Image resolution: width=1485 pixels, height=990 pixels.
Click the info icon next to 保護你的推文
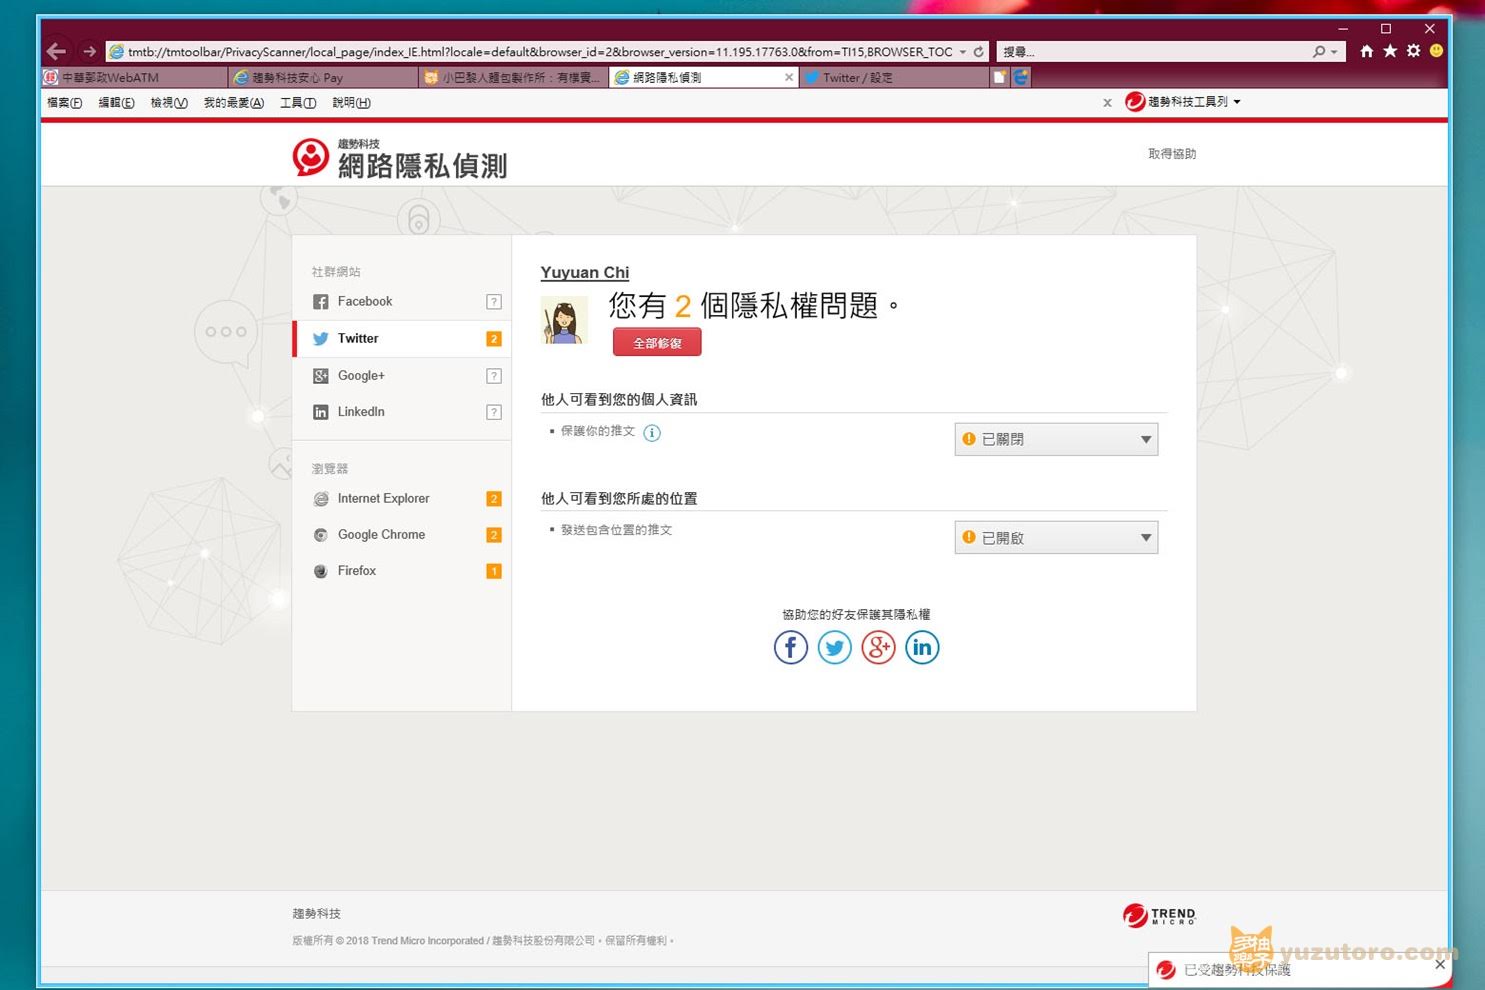[x=652, y=433]
